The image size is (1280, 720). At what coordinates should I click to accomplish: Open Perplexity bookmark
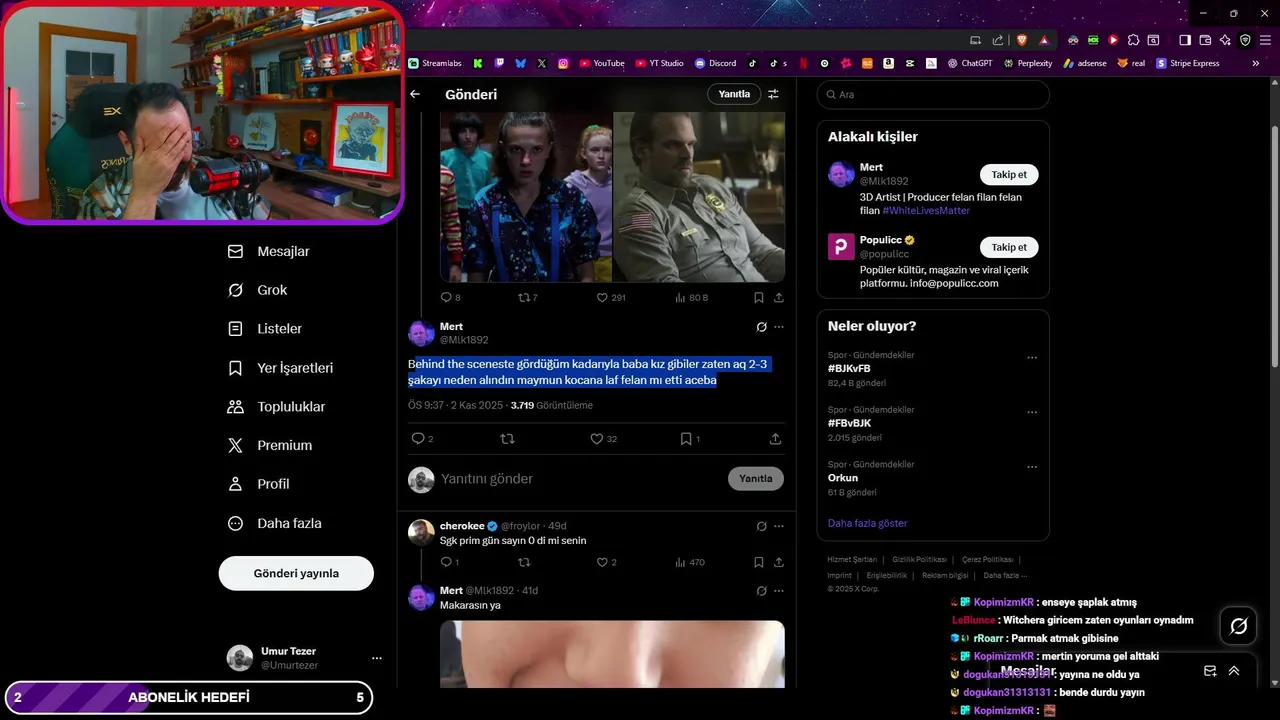[x=1028, y=63]
